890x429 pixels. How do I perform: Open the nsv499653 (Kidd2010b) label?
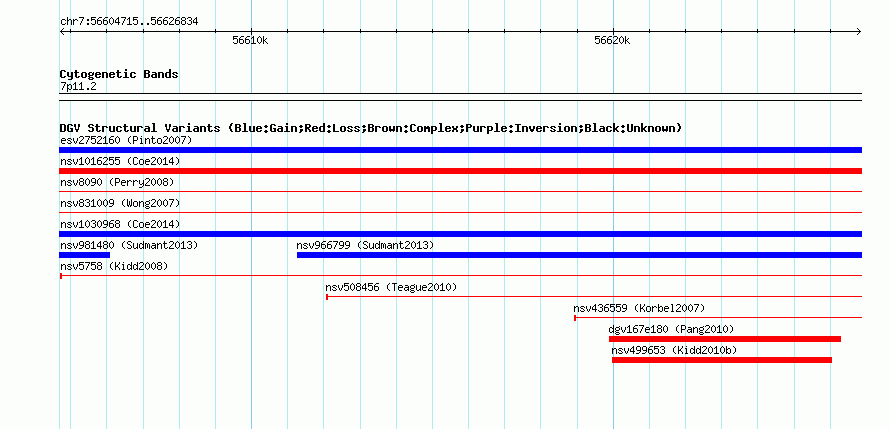[674, 350]
